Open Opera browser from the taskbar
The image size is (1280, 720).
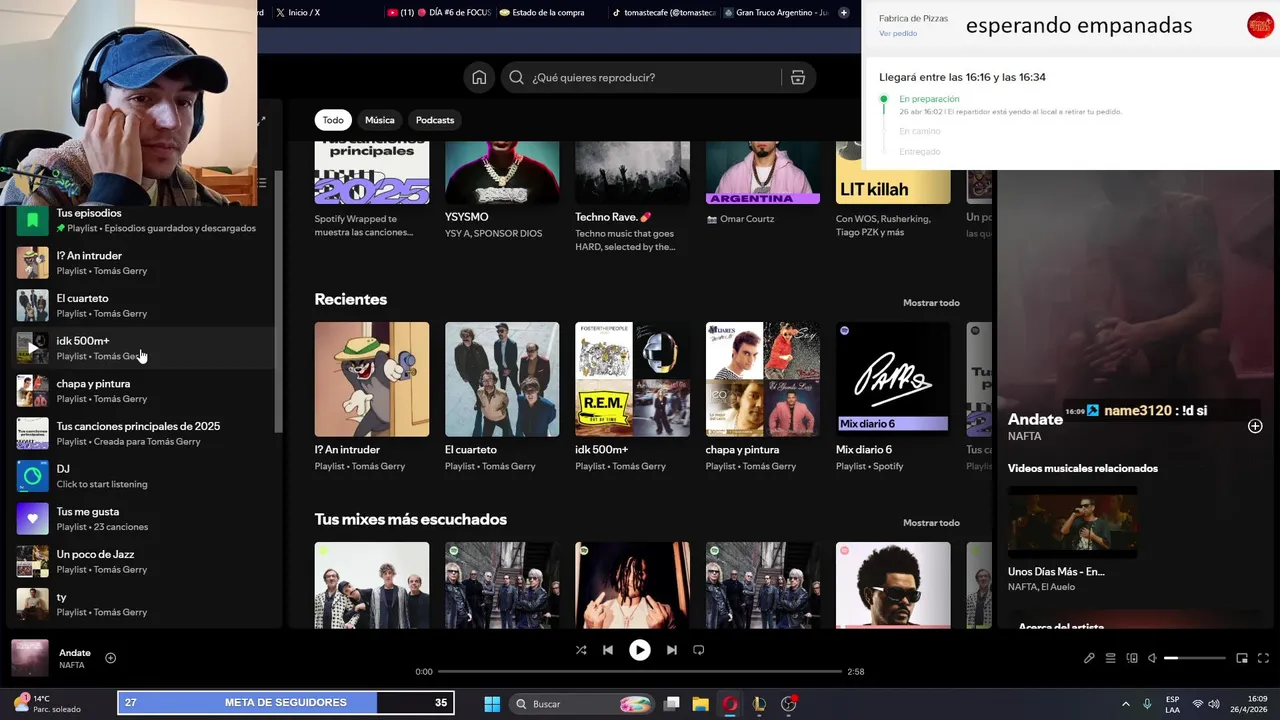[x=730, y=704]
